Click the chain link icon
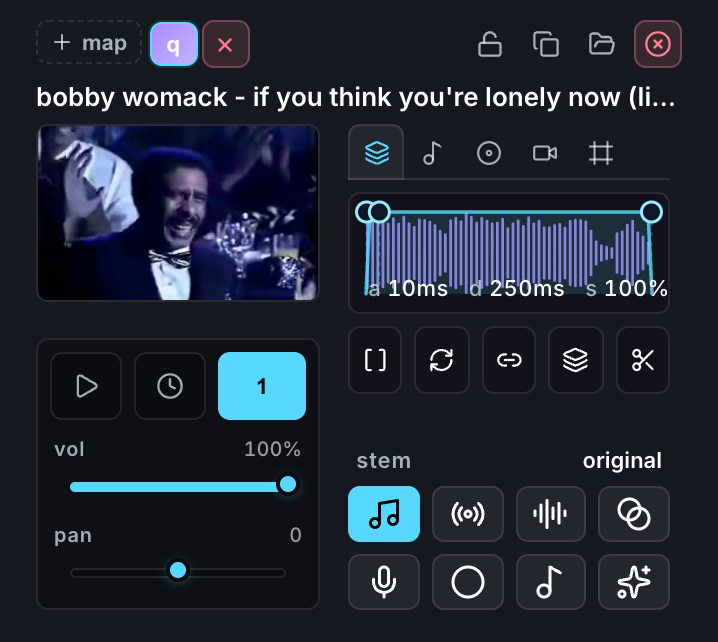The image size is (718, 642). click(509, 360)
